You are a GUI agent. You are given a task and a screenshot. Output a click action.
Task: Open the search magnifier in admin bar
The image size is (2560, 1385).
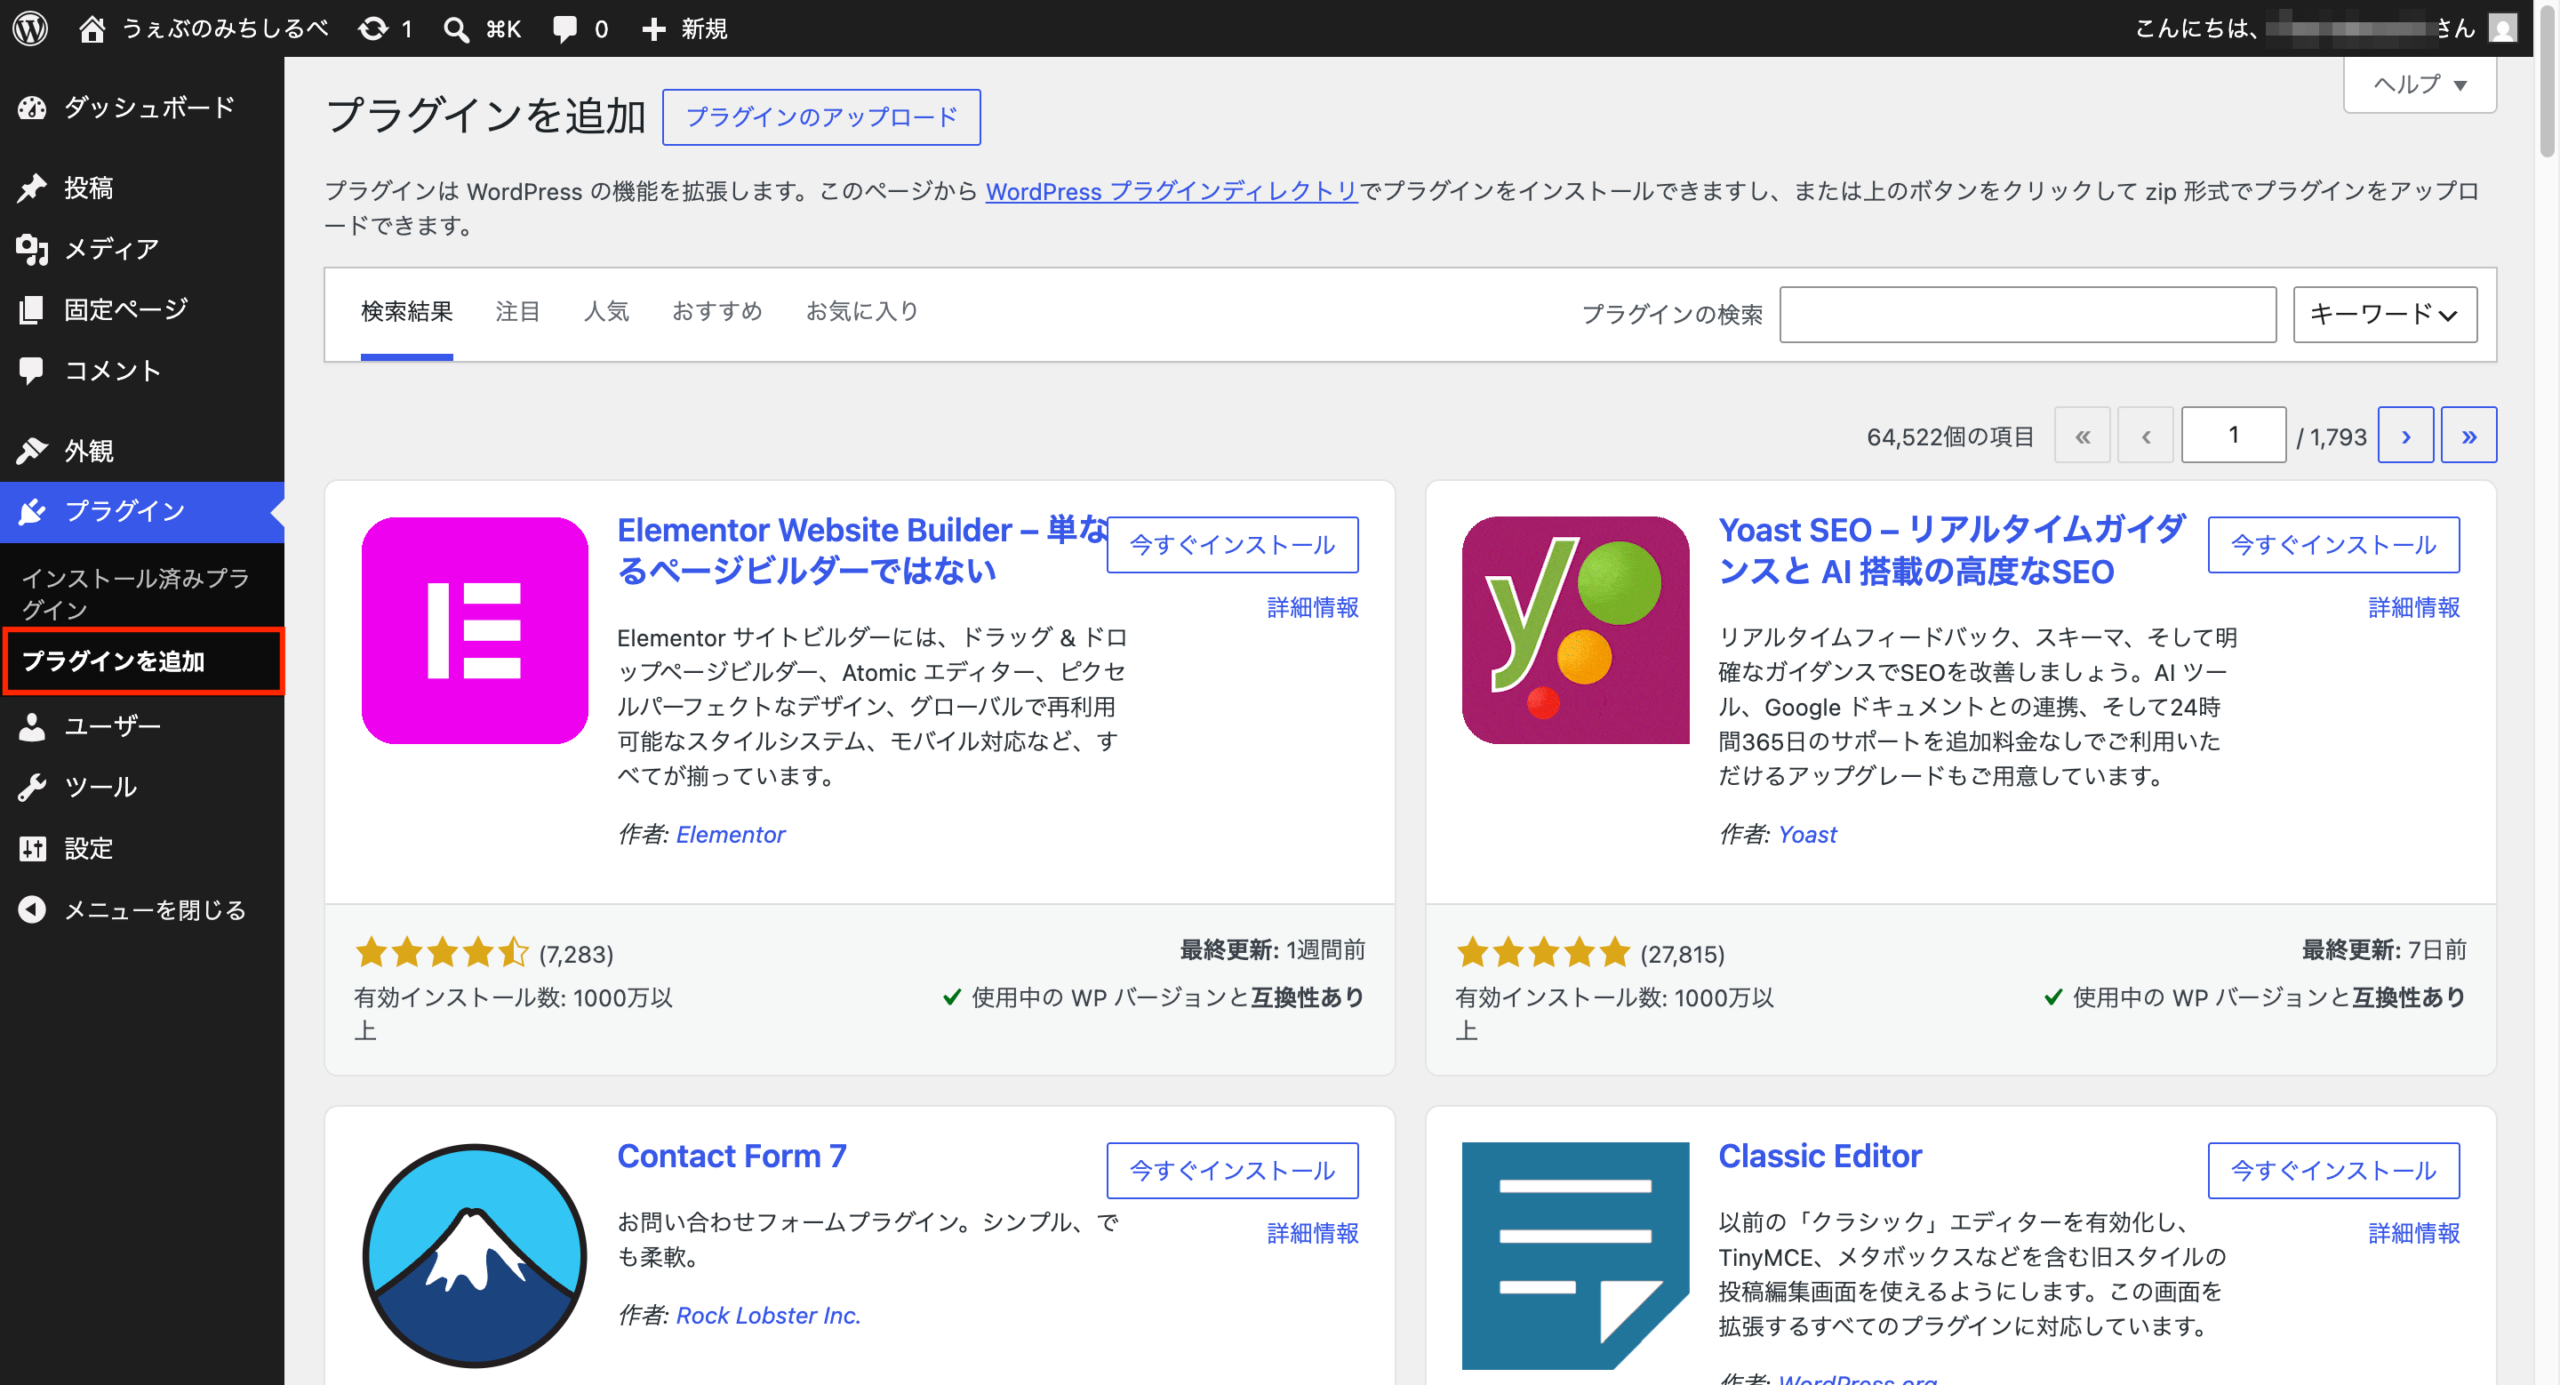(456, 29)
